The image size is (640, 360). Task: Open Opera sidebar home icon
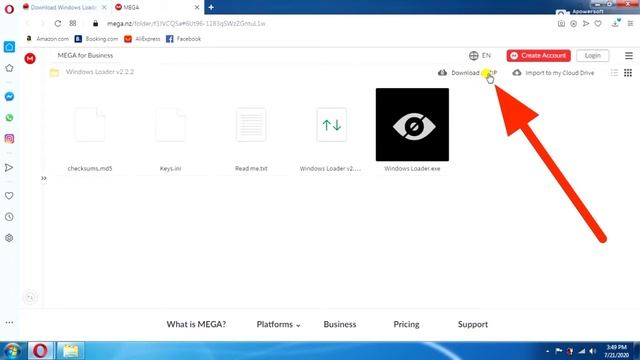[x=9, y=47]
